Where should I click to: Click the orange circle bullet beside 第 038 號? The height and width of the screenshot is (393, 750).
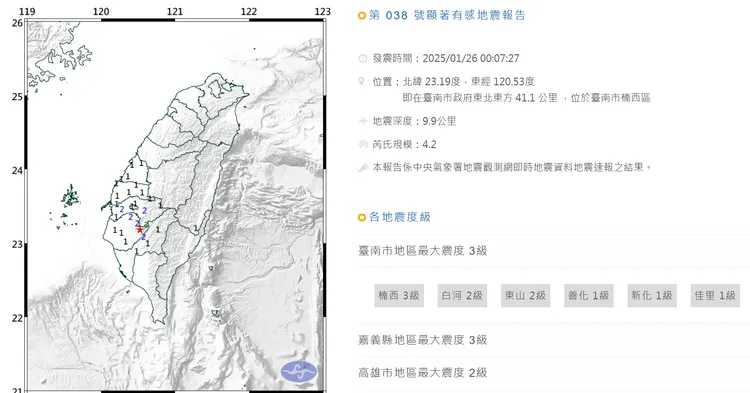(362, 16)
